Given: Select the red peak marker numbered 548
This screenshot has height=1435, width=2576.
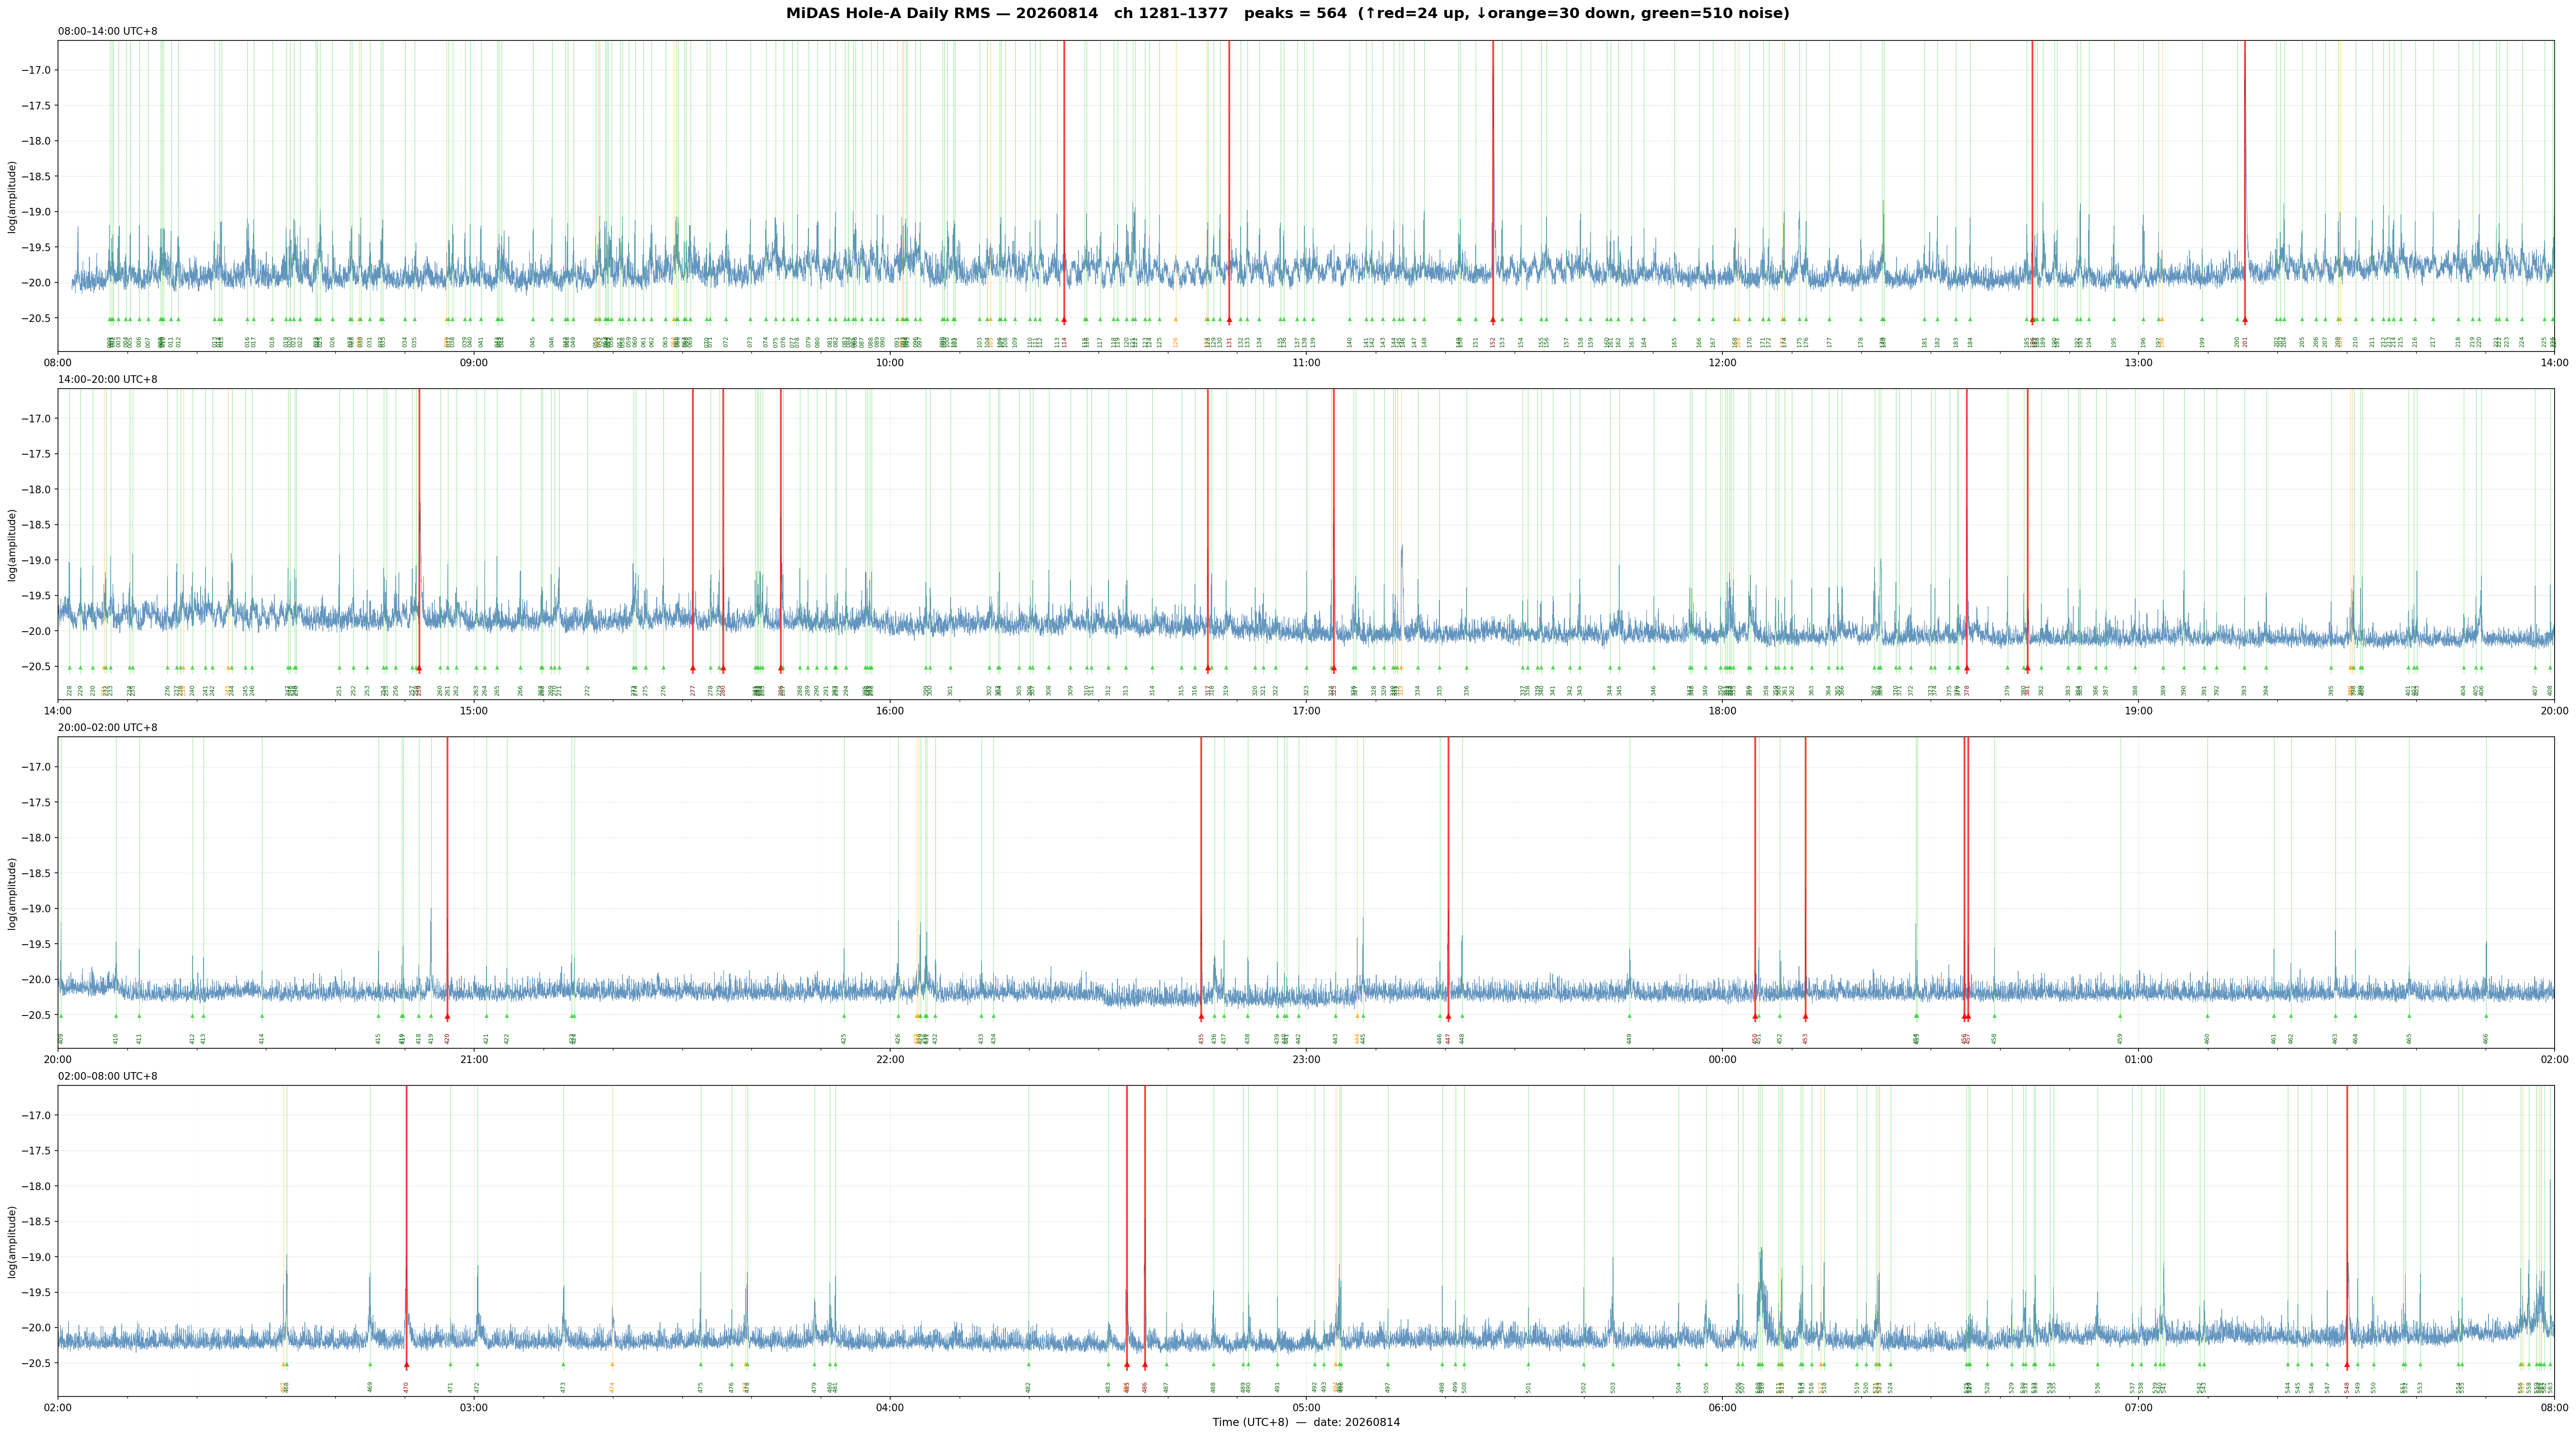Looking at the screenshot, I should (2347, 1365).
